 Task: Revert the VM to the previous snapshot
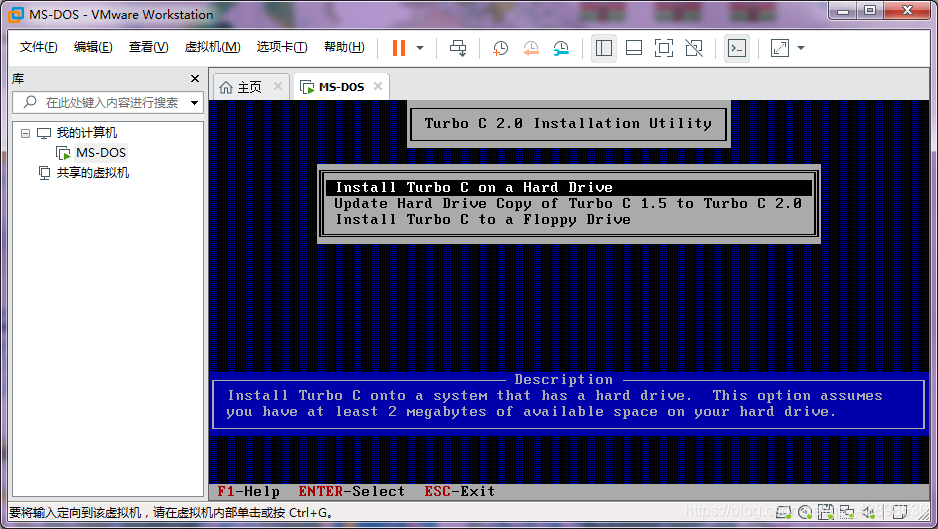click(531, 48)
